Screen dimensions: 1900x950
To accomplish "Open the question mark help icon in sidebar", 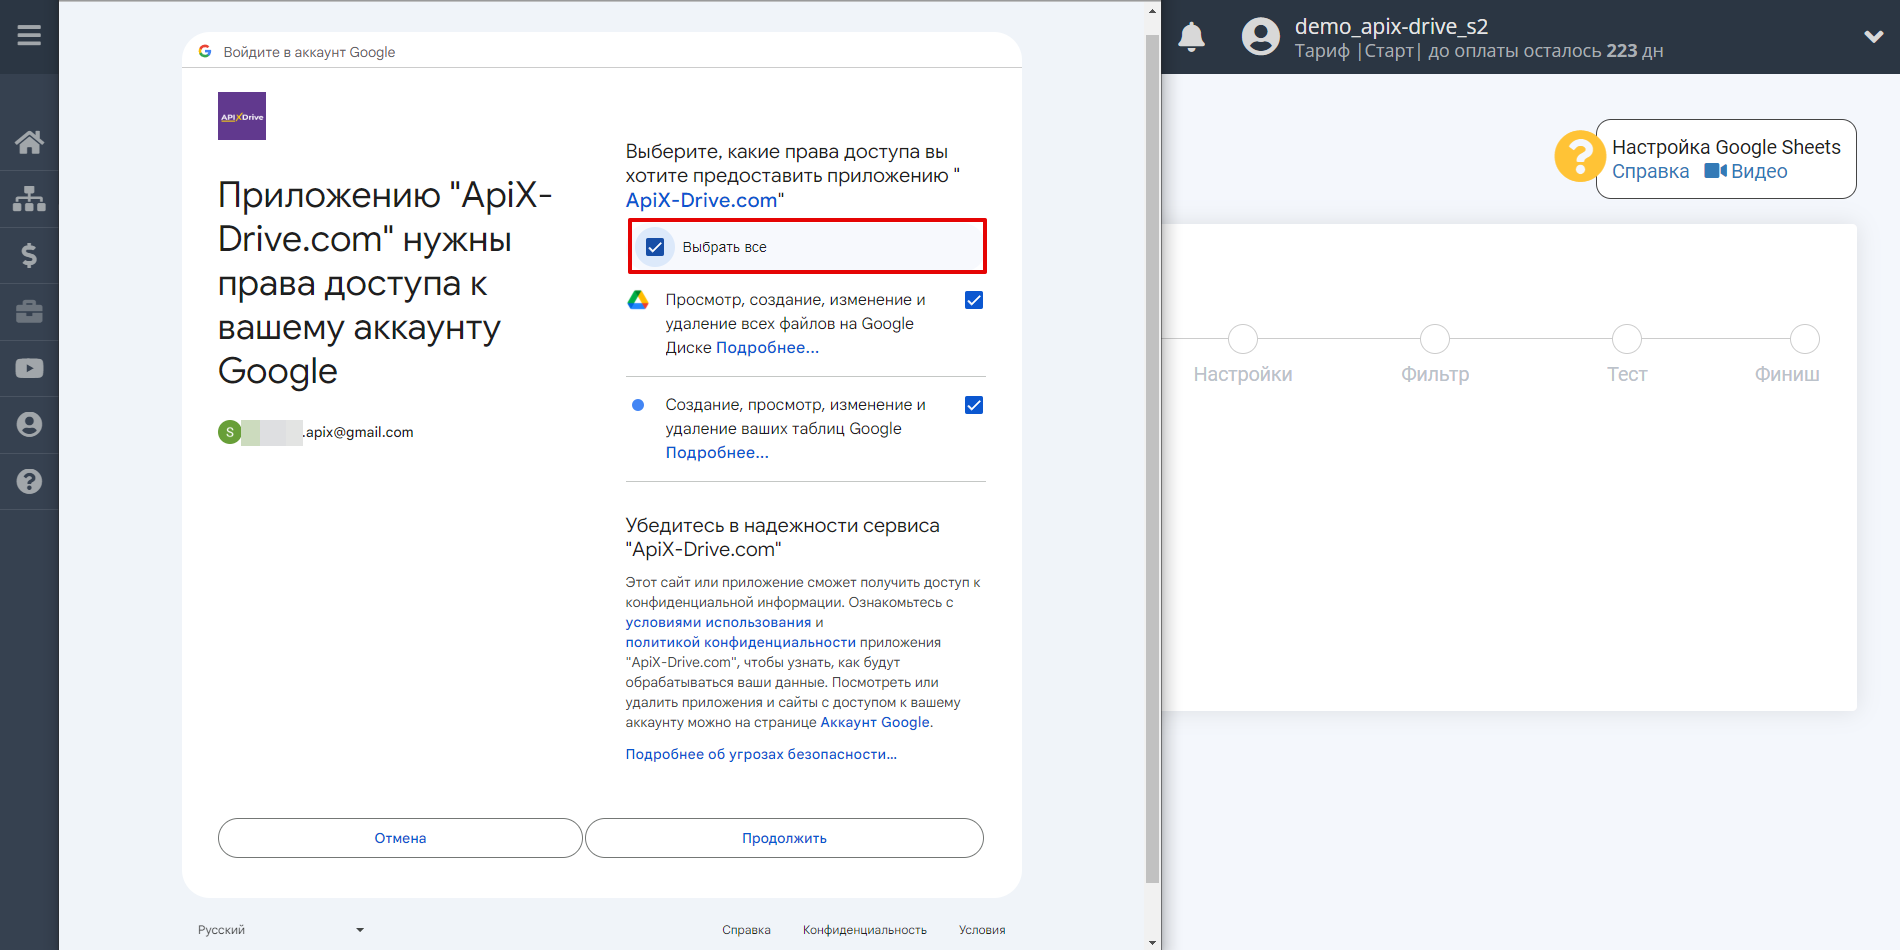I will click(x=29, y=481).
